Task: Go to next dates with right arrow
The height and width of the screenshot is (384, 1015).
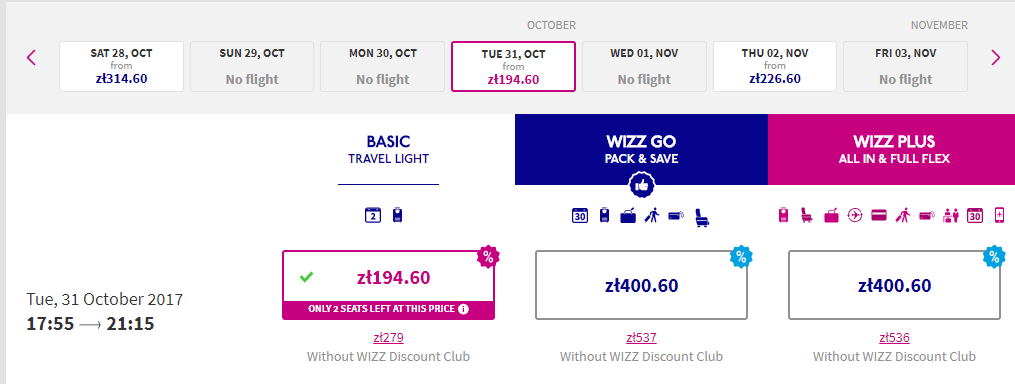Action: pyautogui.click(x=996, y=58)
